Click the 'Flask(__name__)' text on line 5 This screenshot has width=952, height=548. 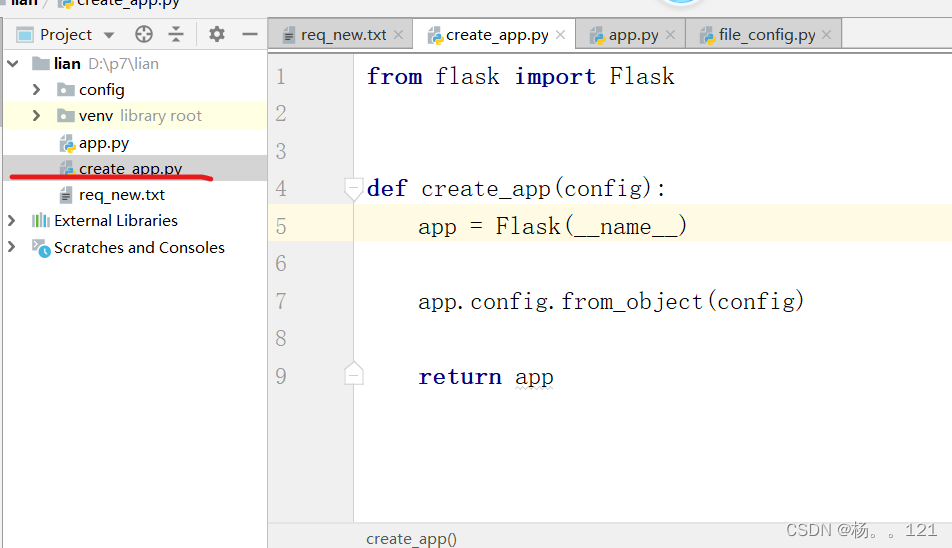(x=591, y=226)
